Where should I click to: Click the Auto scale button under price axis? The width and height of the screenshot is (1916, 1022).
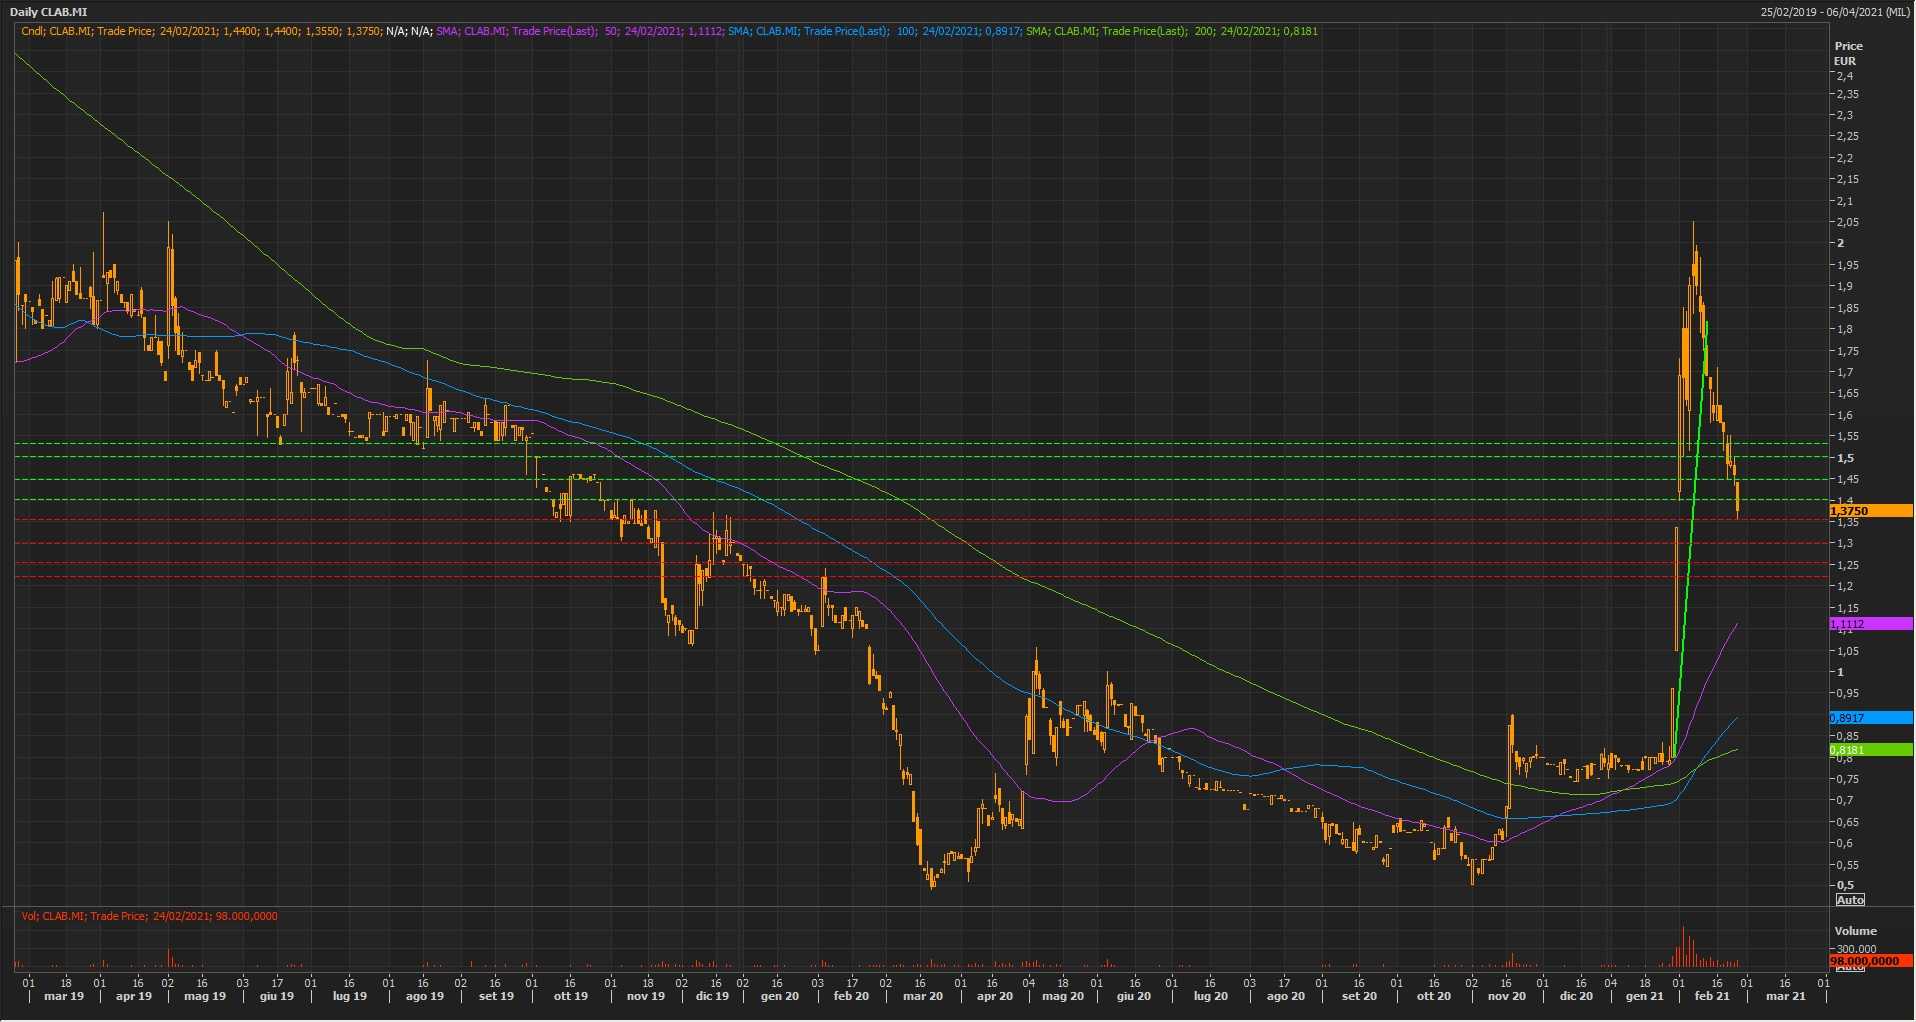coord(1850,900)
